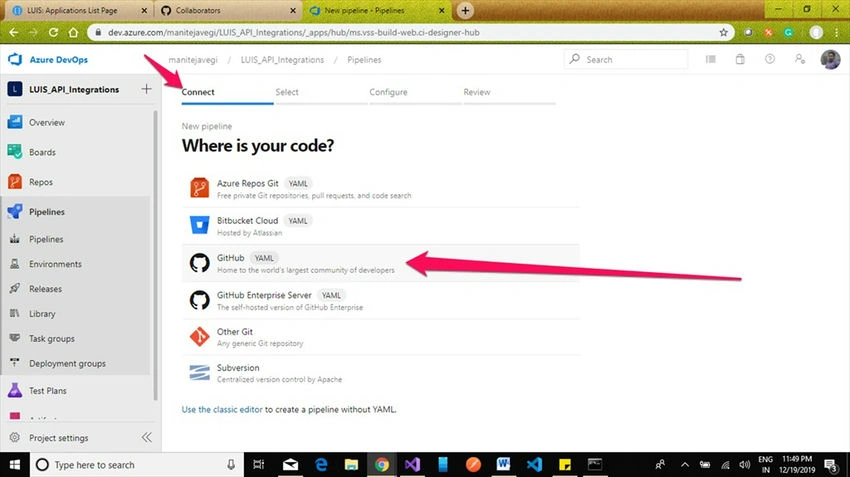This screenshot has width=850, height=477.
Task: Open Boards in the sidebar
Action: coord(42,152)
